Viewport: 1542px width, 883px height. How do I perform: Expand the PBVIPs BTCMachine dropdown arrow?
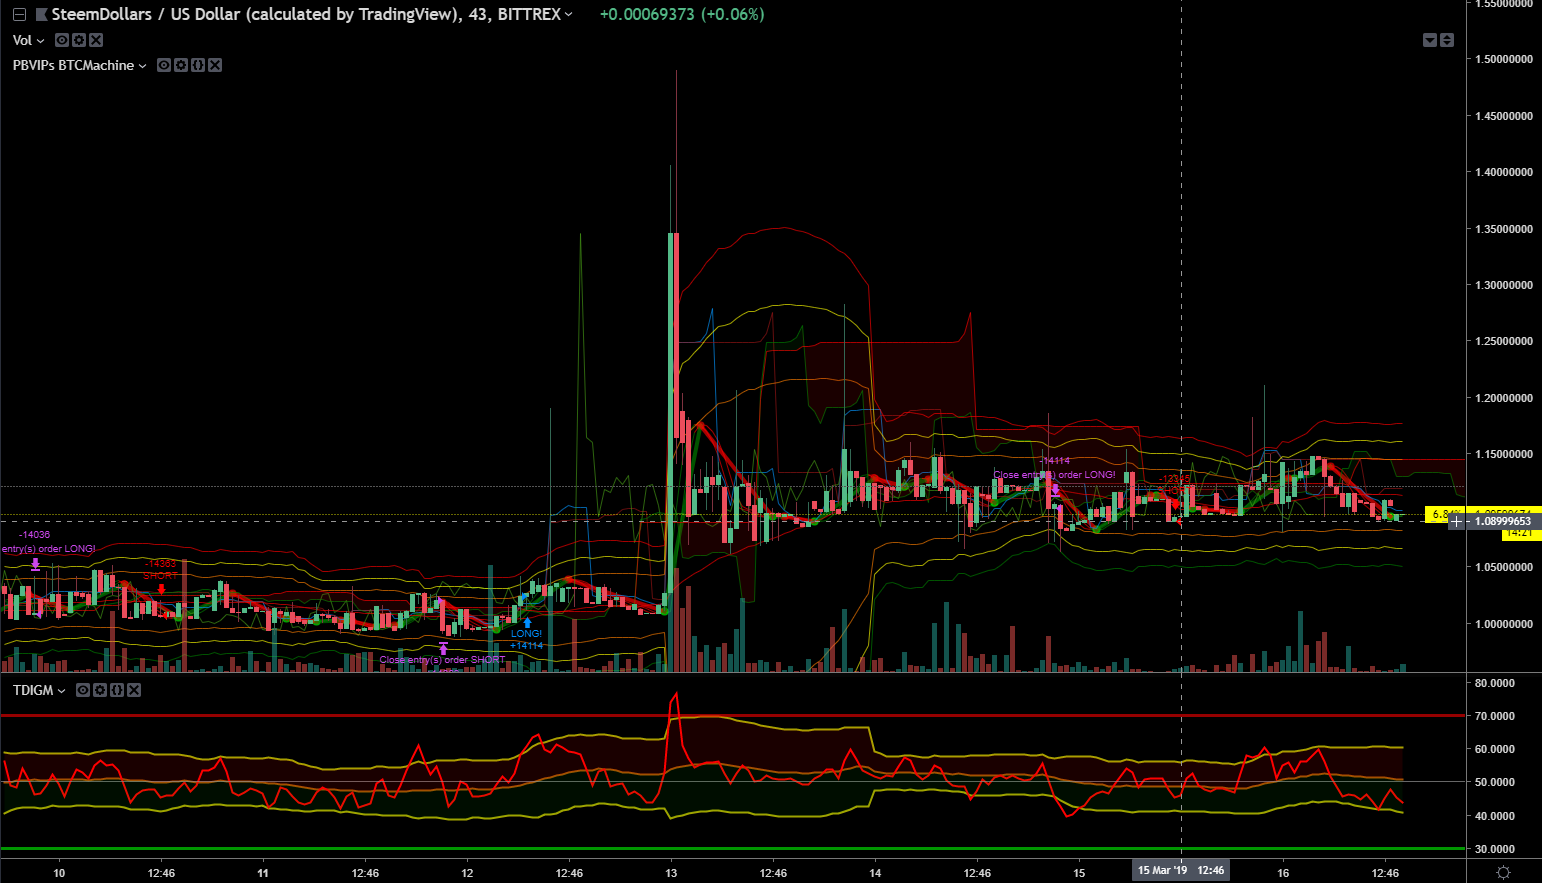tap(142, 66)
